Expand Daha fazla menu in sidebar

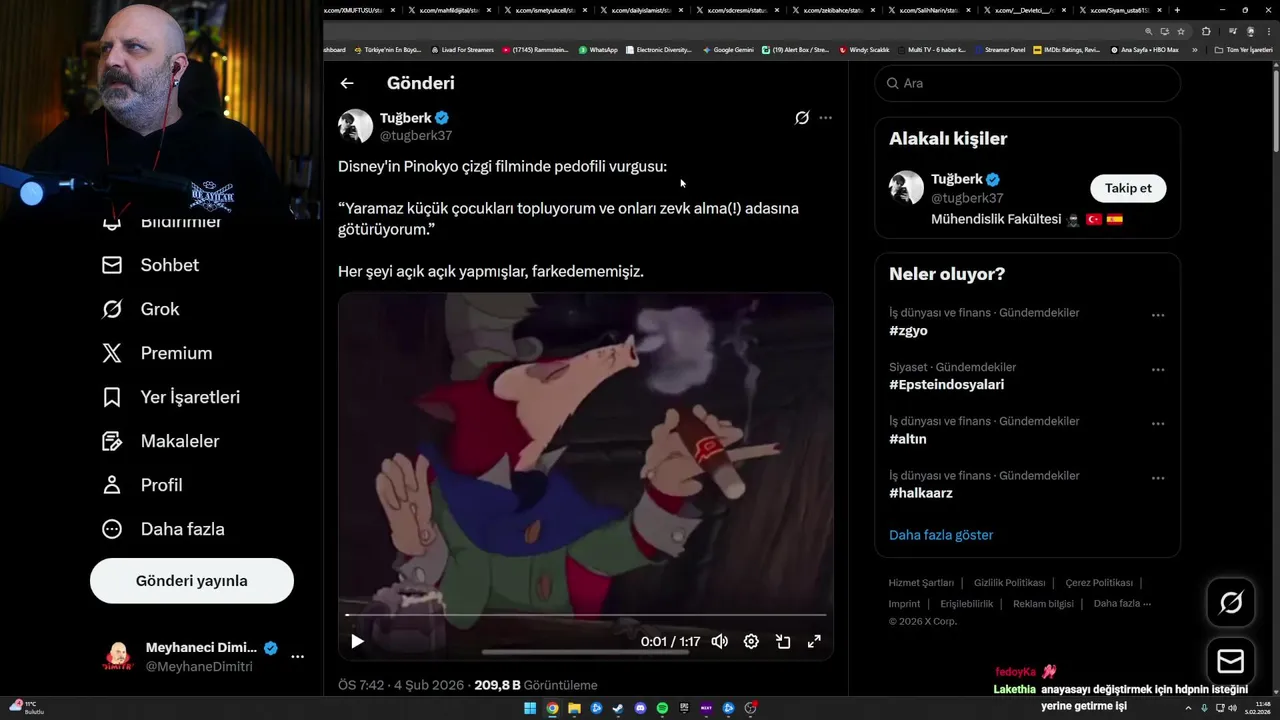(163, 529)
